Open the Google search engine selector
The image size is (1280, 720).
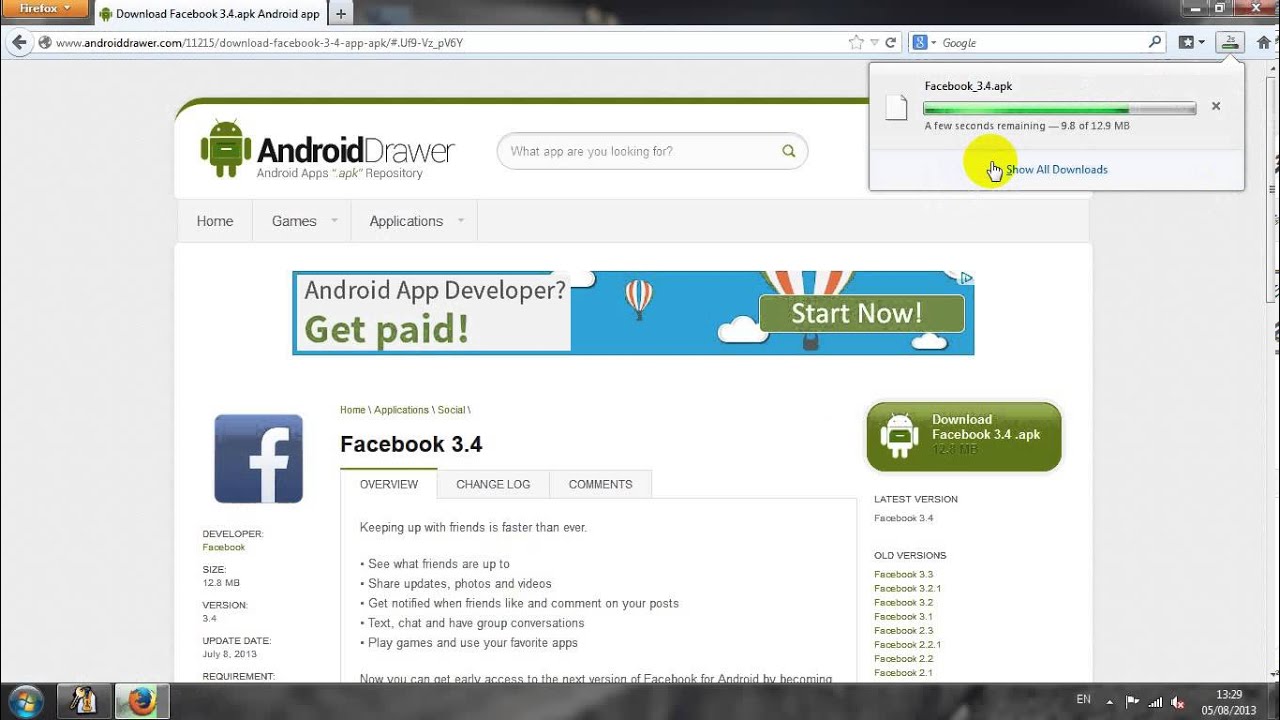click(924, 43)
